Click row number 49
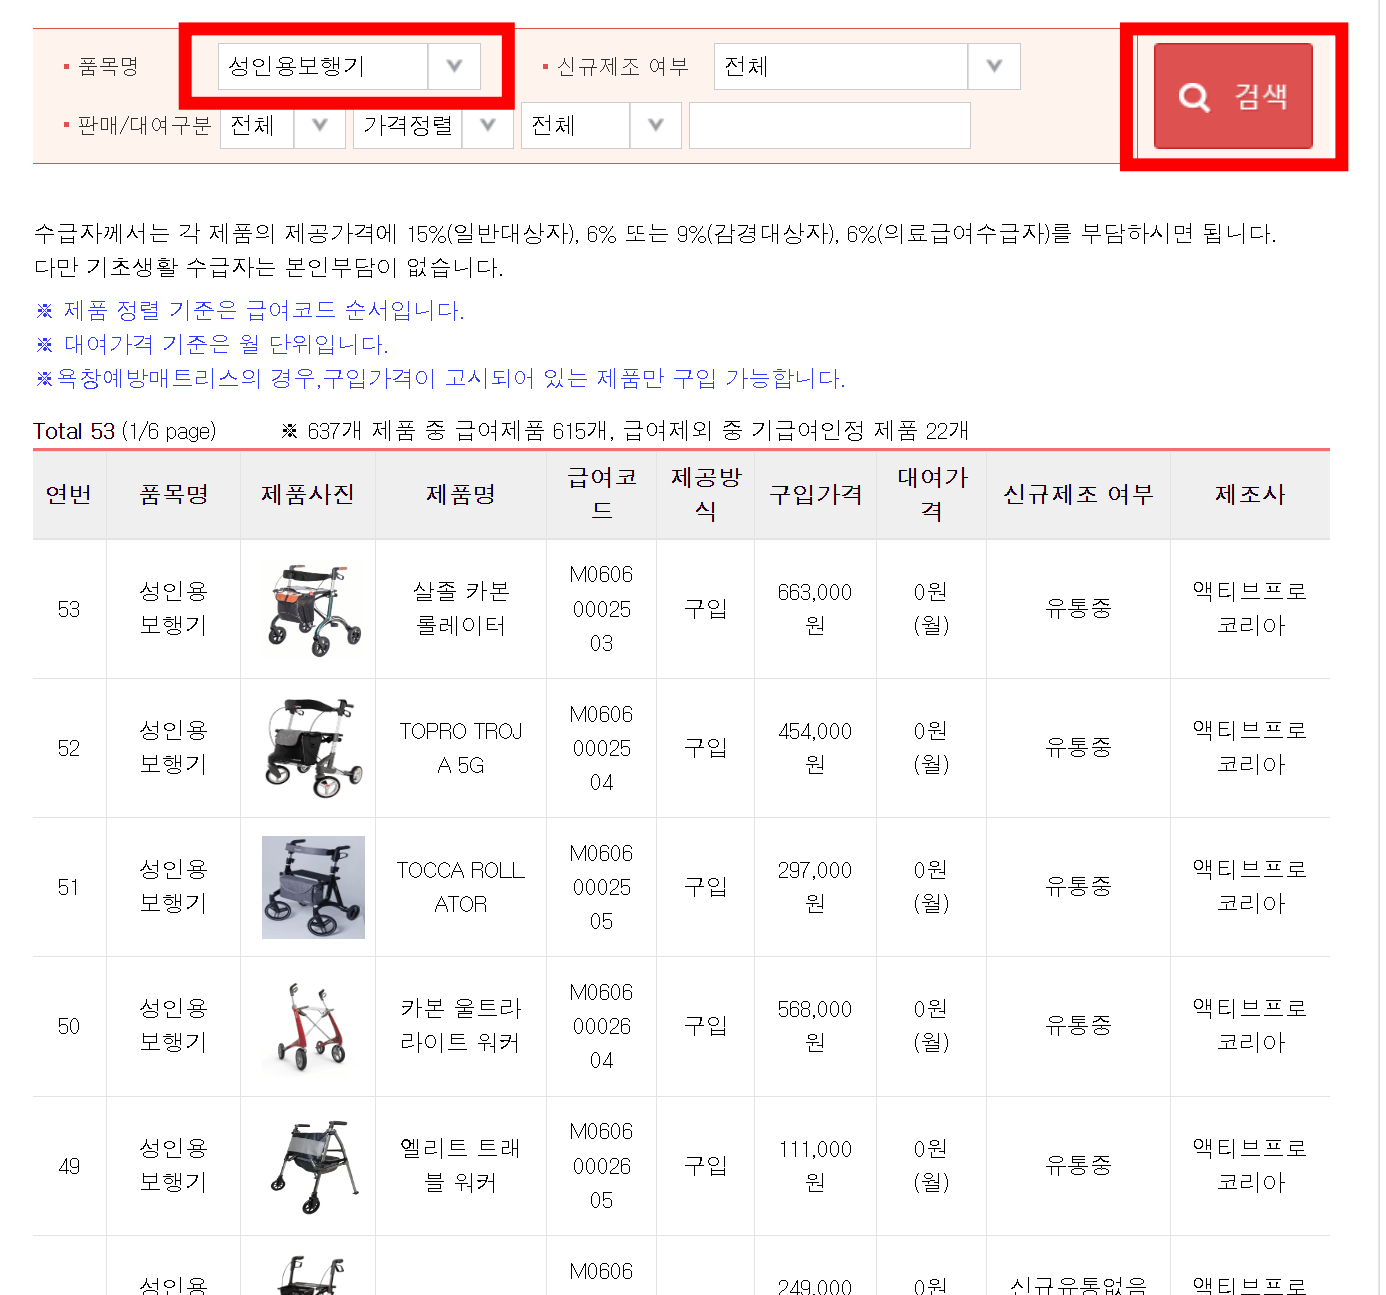The image size is (1386, 1295). (69, 1166)
